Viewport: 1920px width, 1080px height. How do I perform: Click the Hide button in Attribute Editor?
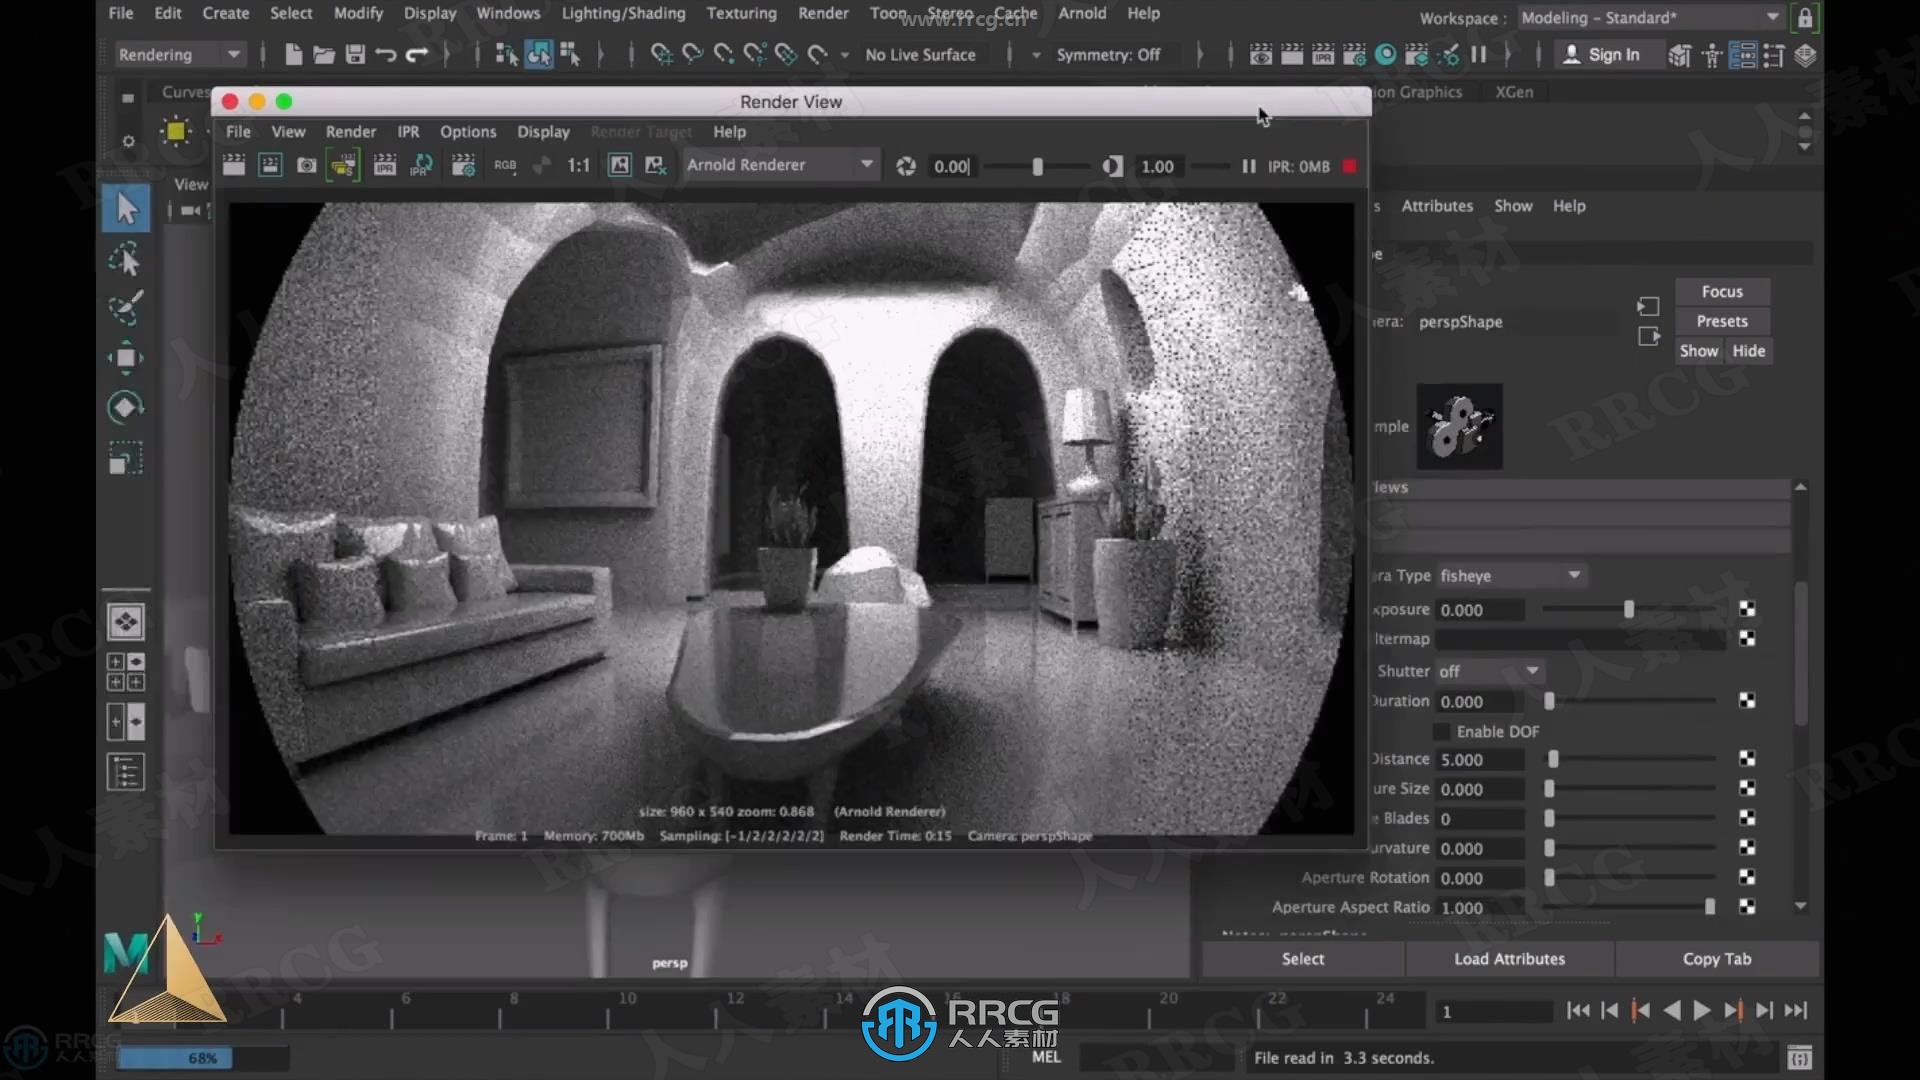(x=1749, y=351)
